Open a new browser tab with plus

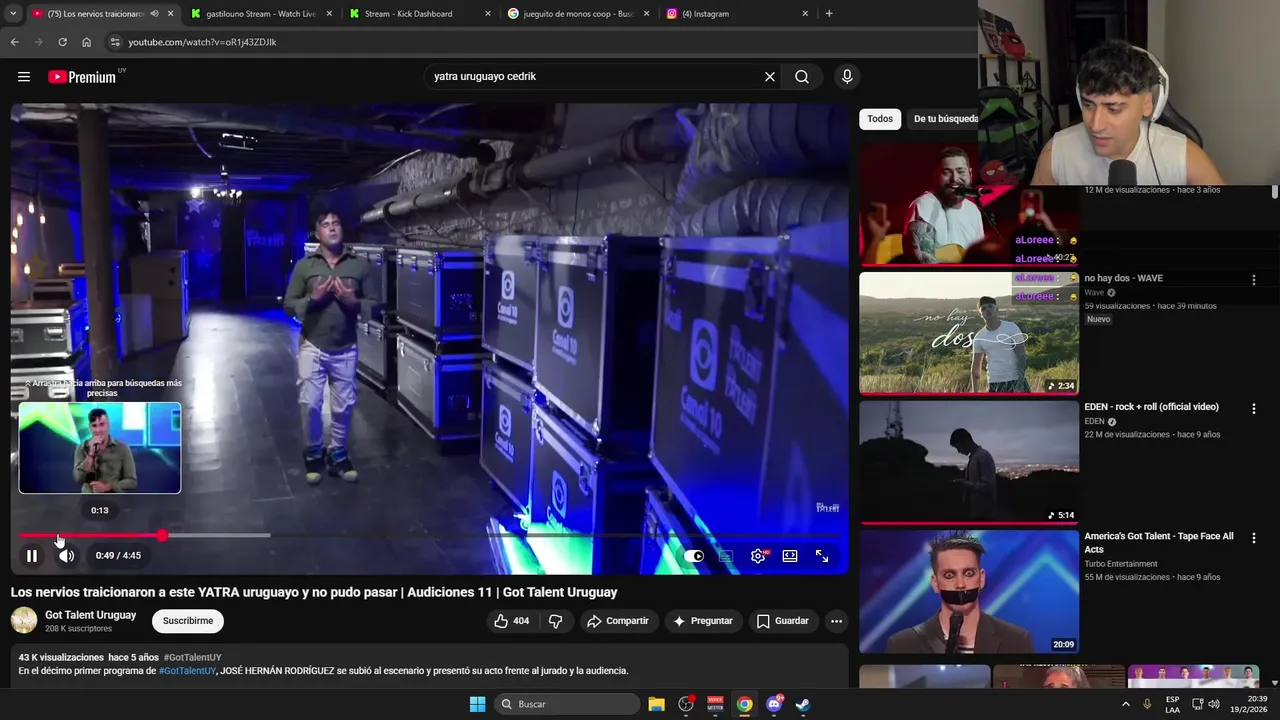(x=829, y=14)
